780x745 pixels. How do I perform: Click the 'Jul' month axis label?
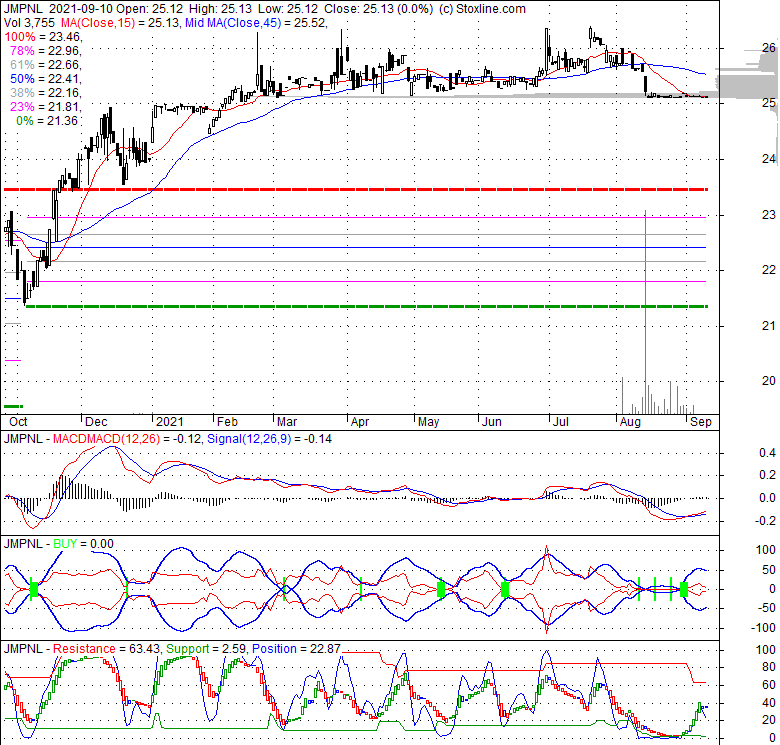(x=561, y=422)
